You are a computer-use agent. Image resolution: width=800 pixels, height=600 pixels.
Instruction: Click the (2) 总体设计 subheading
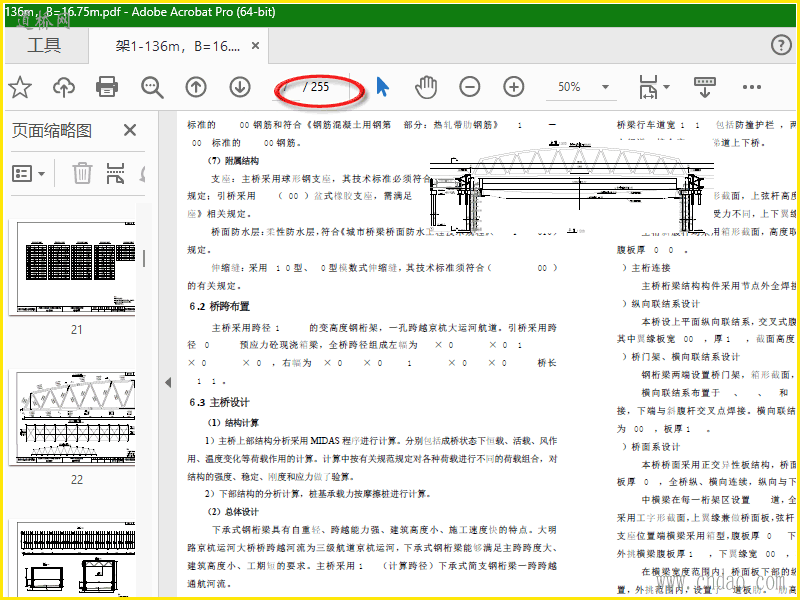coord(233,512)
